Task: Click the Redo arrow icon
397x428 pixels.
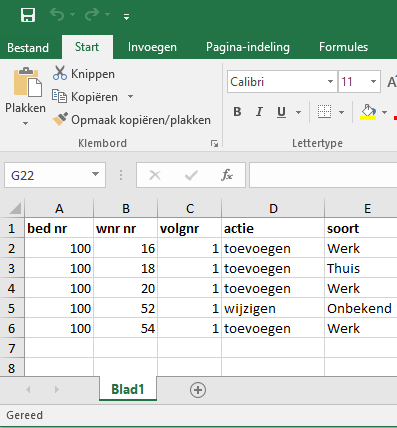Action: 92,14
